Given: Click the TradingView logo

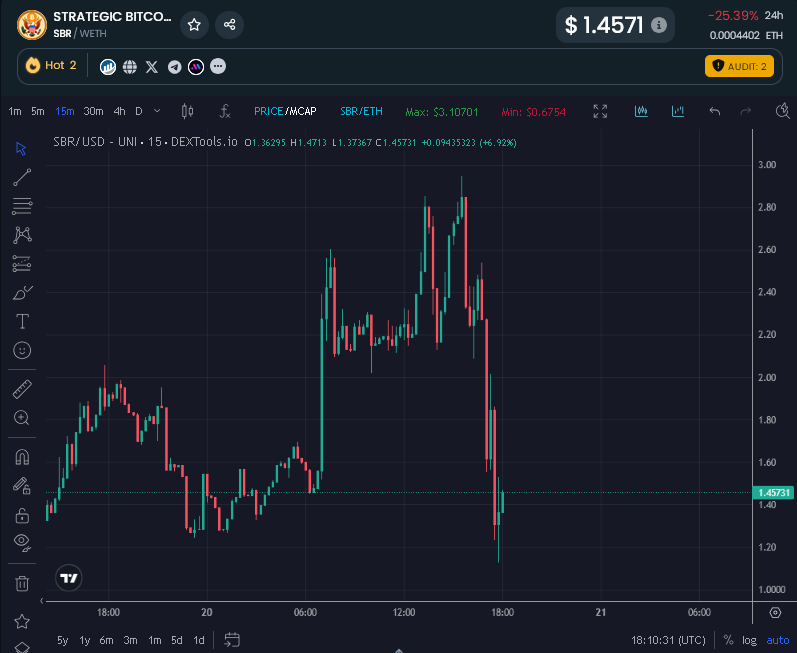Looking at the screenshot, I should (x=69, y=578).
